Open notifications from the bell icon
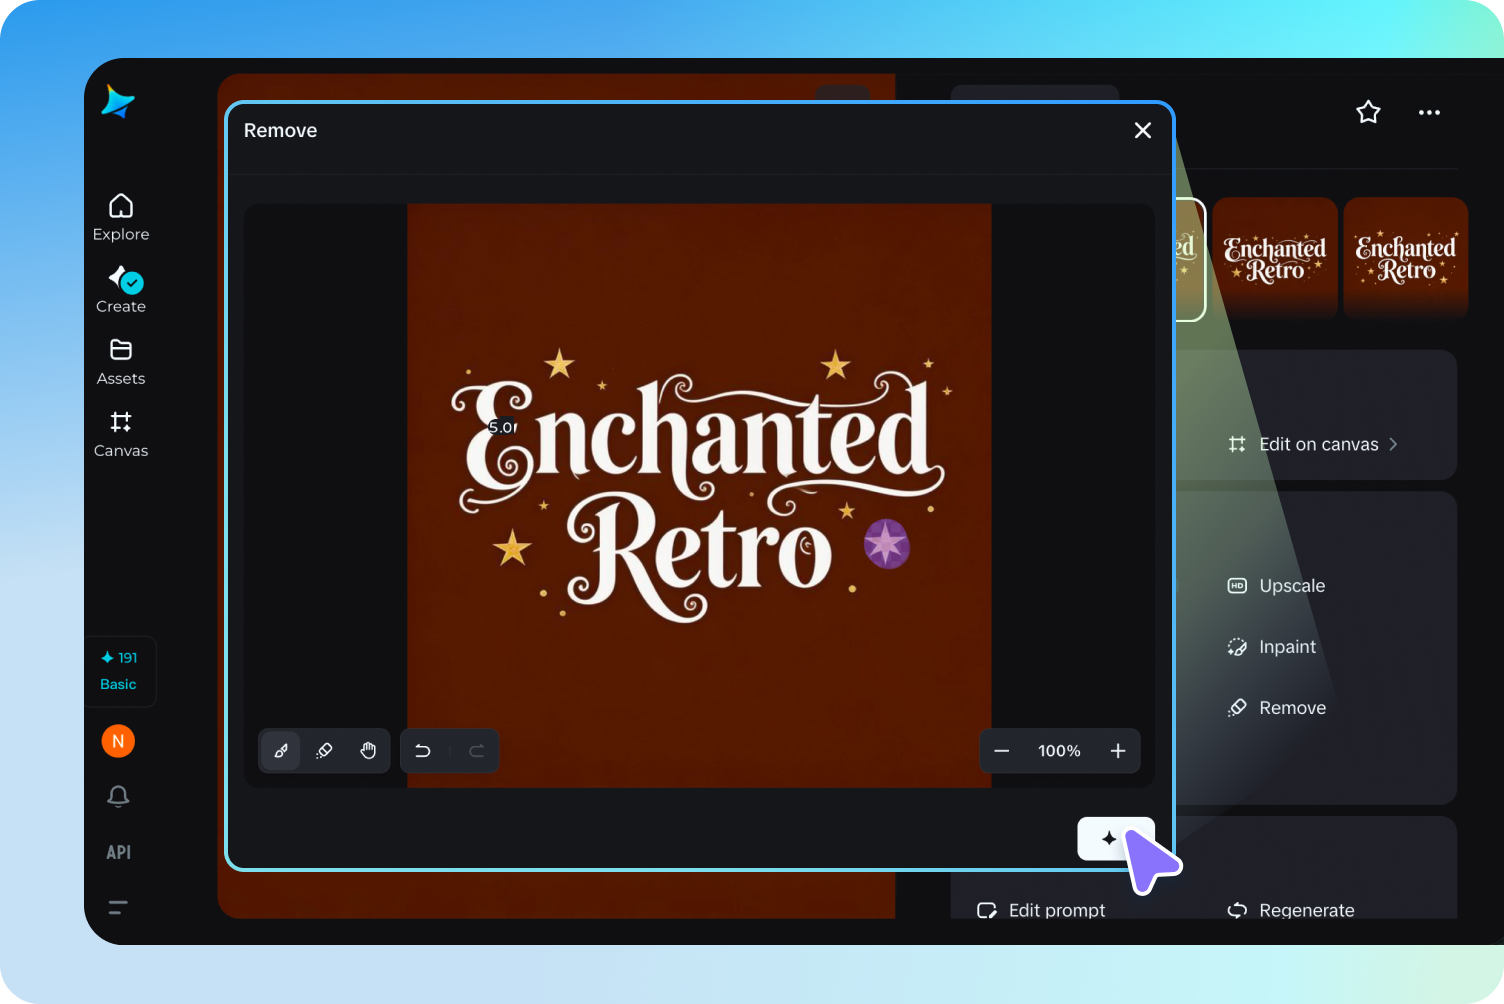 (x=118, y=797)
